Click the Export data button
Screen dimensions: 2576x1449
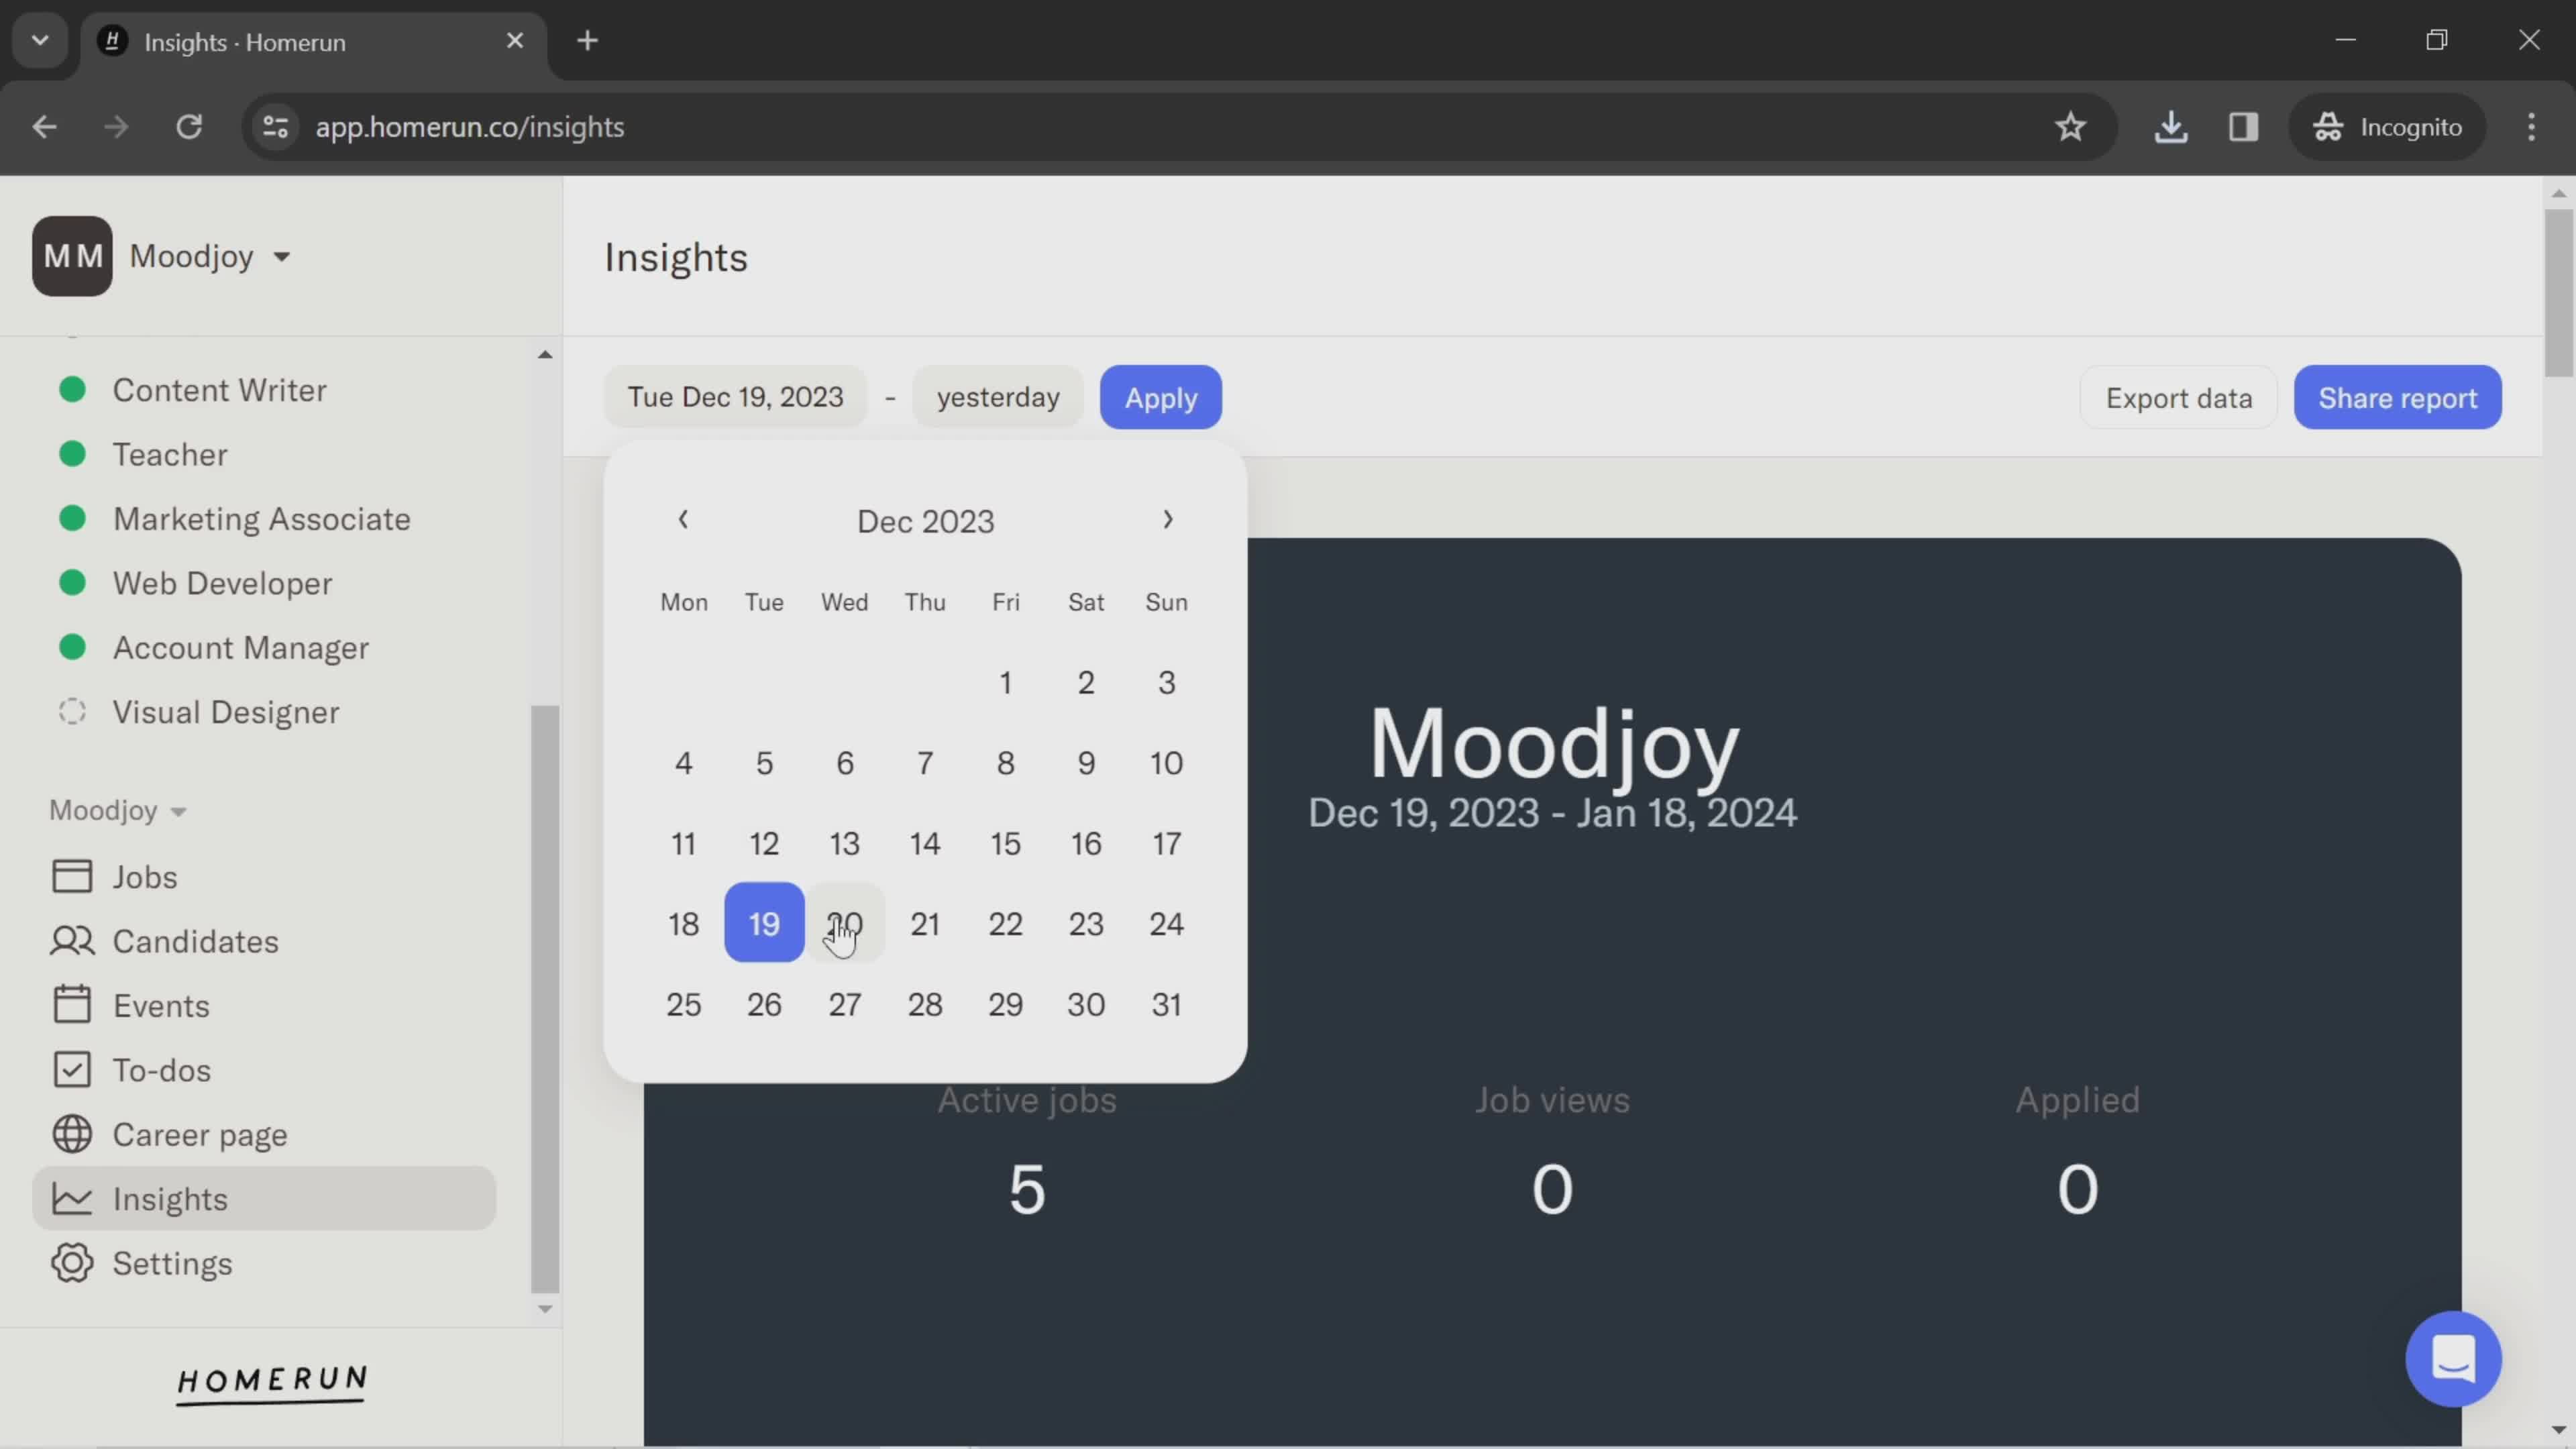point(2178,396)
